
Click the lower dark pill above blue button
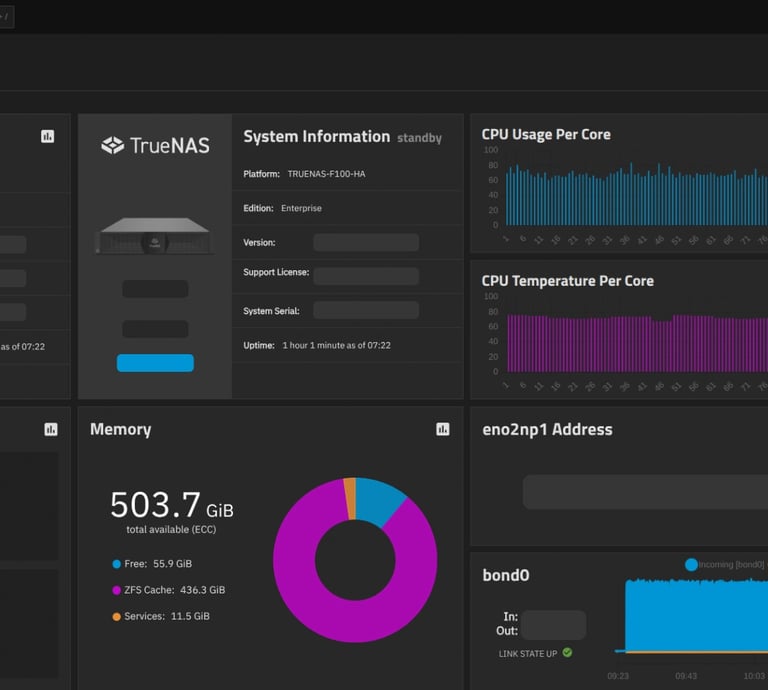click(x=155, y=329)
